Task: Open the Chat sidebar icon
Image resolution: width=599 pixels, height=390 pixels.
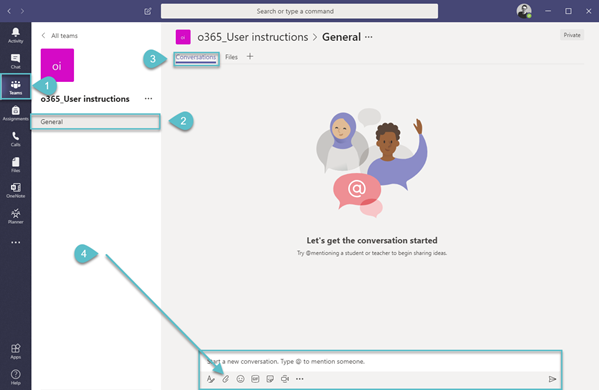Action: [15, 61]
